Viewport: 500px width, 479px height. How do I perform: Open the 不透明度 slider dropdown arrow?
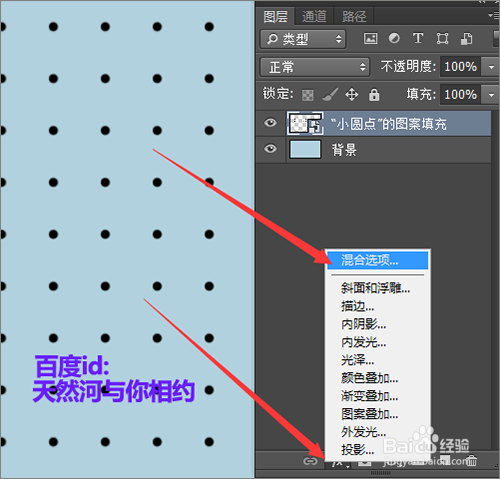(491, 67)
